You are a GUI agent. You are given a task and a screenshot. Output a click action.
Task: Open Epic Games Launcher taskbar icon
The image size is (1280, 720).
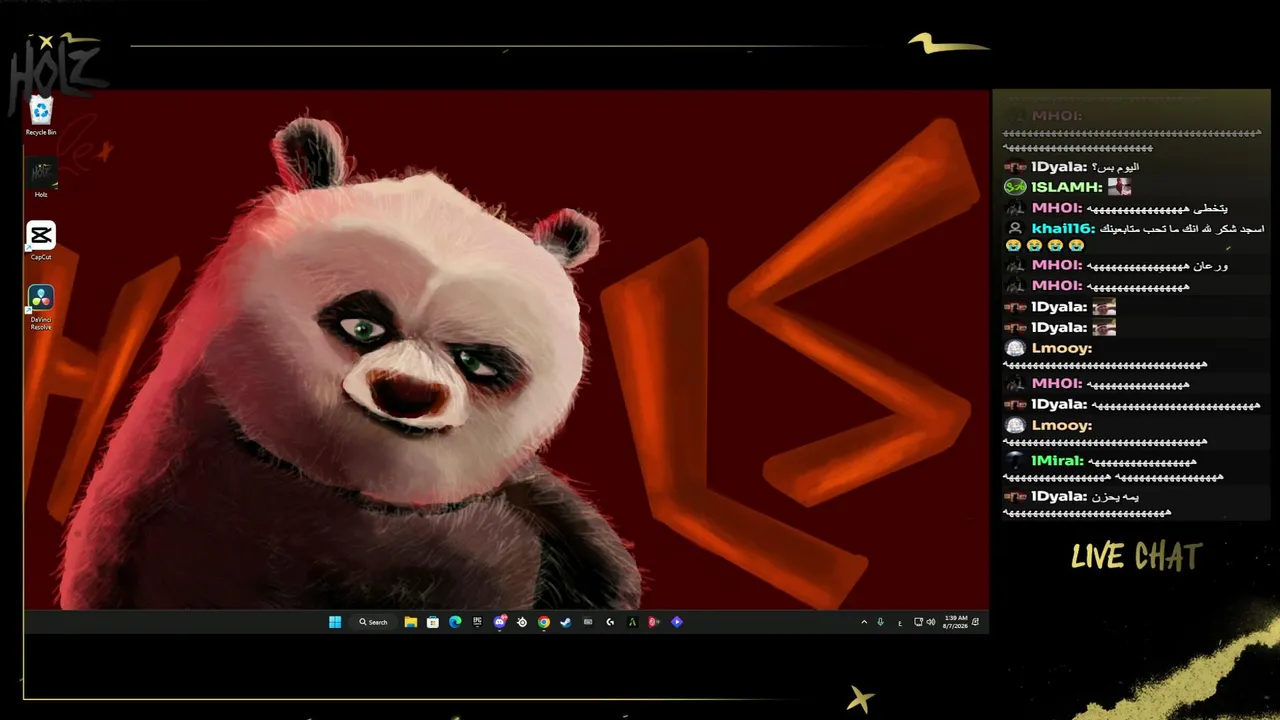click(477, 622)
